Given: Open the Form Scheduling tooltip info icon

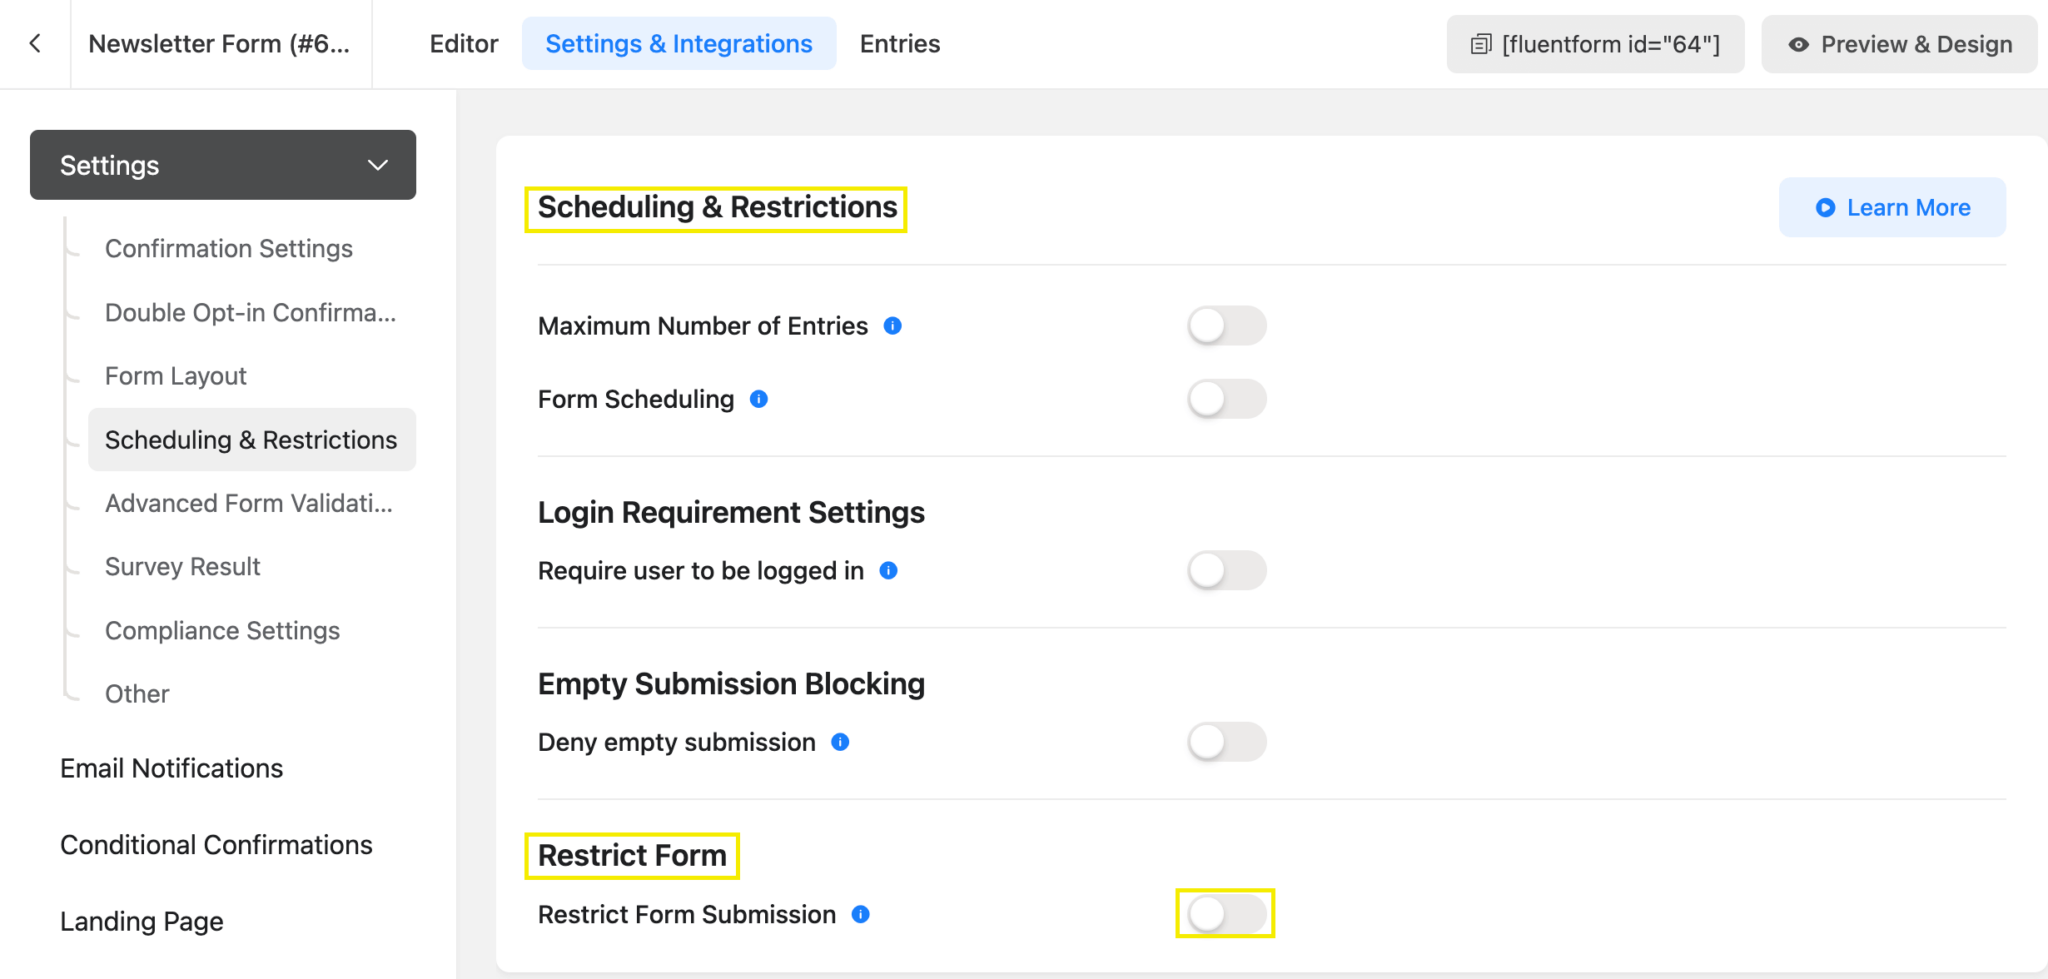Looking at the screenshot, I should pyautogui.click(x=759, y=399).
